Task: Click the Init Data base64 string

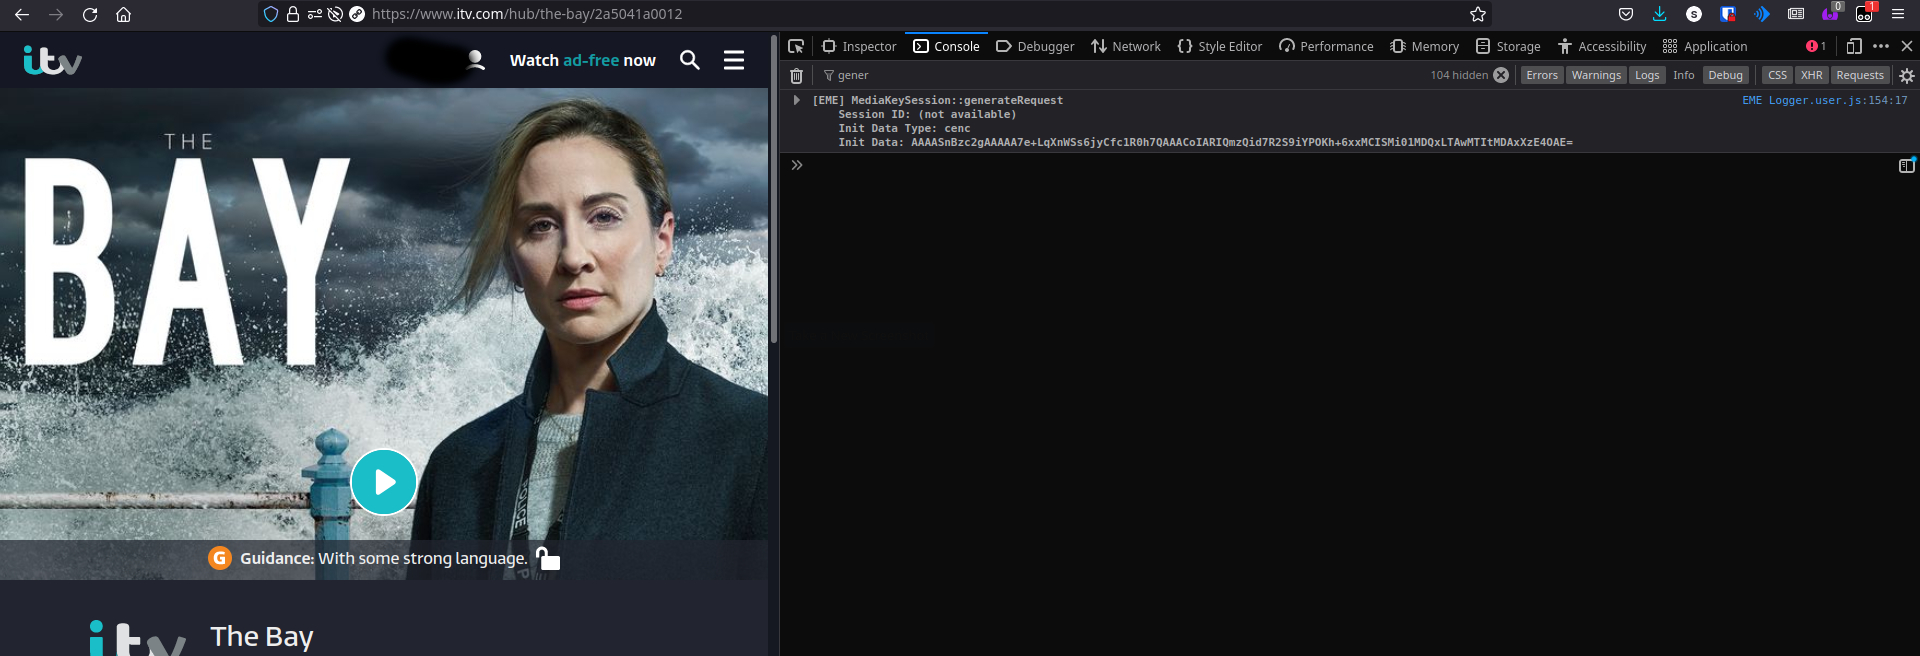Action: 1241,142
